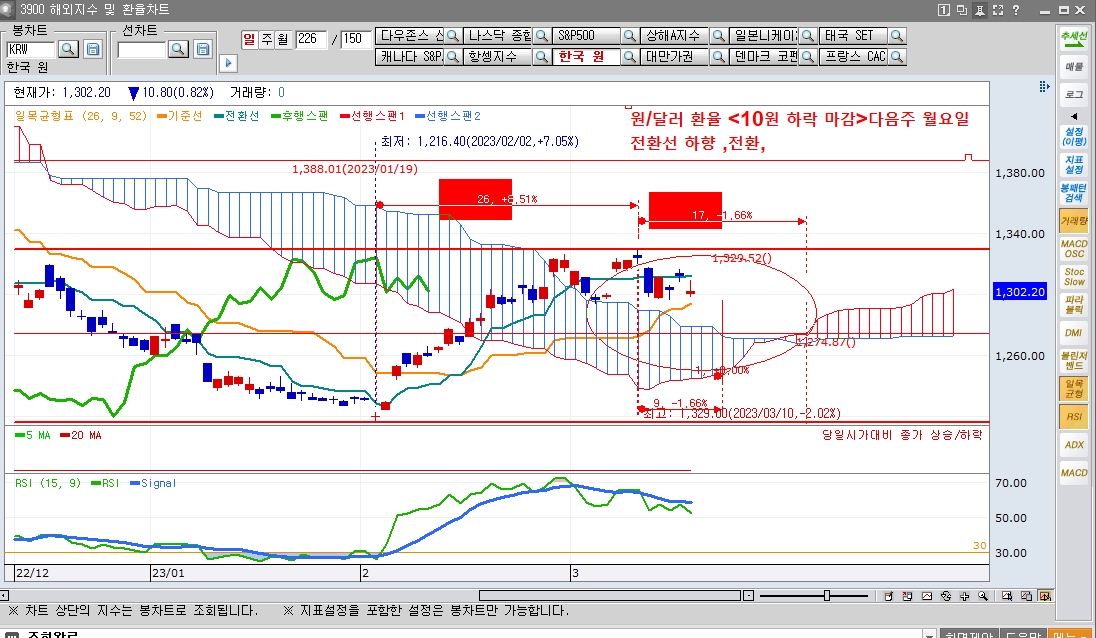Image resolution: width=1096 pixels, height=638 pixels.
Task: Select the 한국 원 currency button
Action: pyautogui.click(x=586, y=57)
